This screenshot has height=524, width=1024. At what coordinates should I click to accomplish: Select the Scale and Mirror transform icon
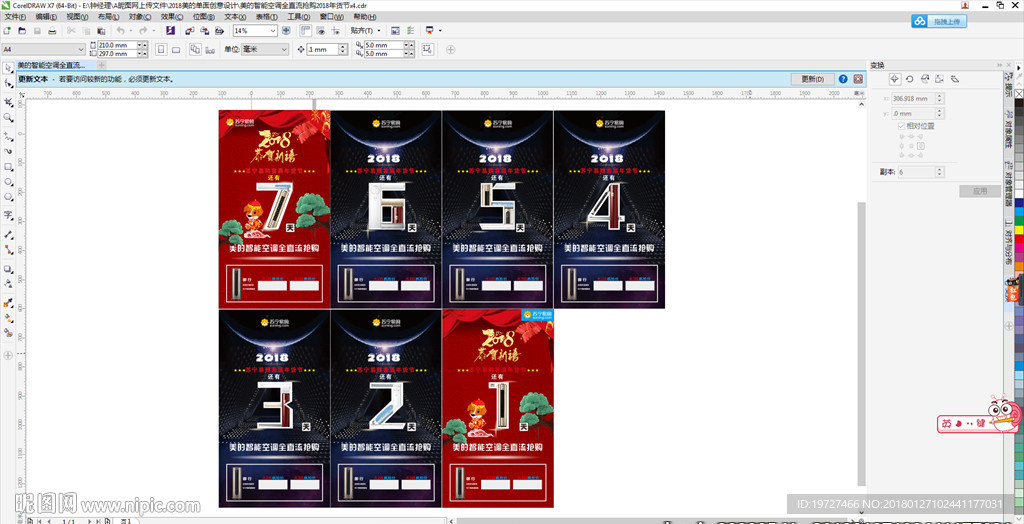point(925,78)
